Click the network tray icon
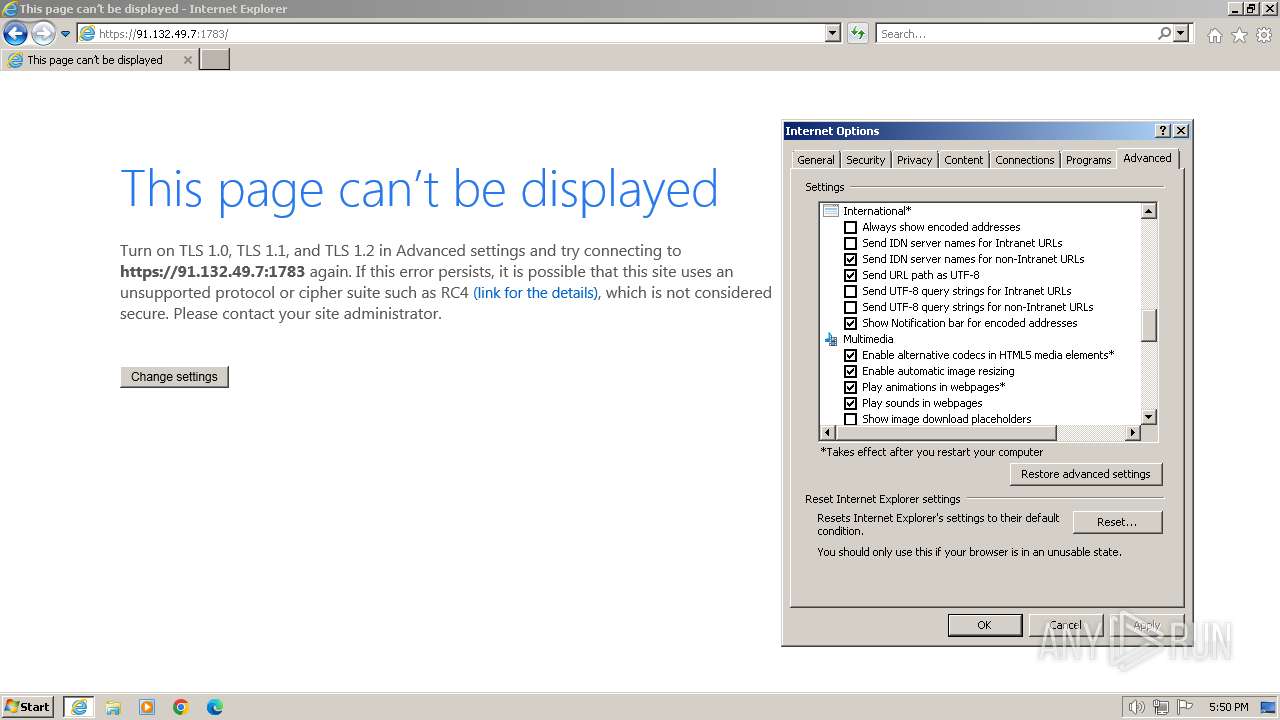Screen dimensions: 1280x720 [x=1161, y=707]
